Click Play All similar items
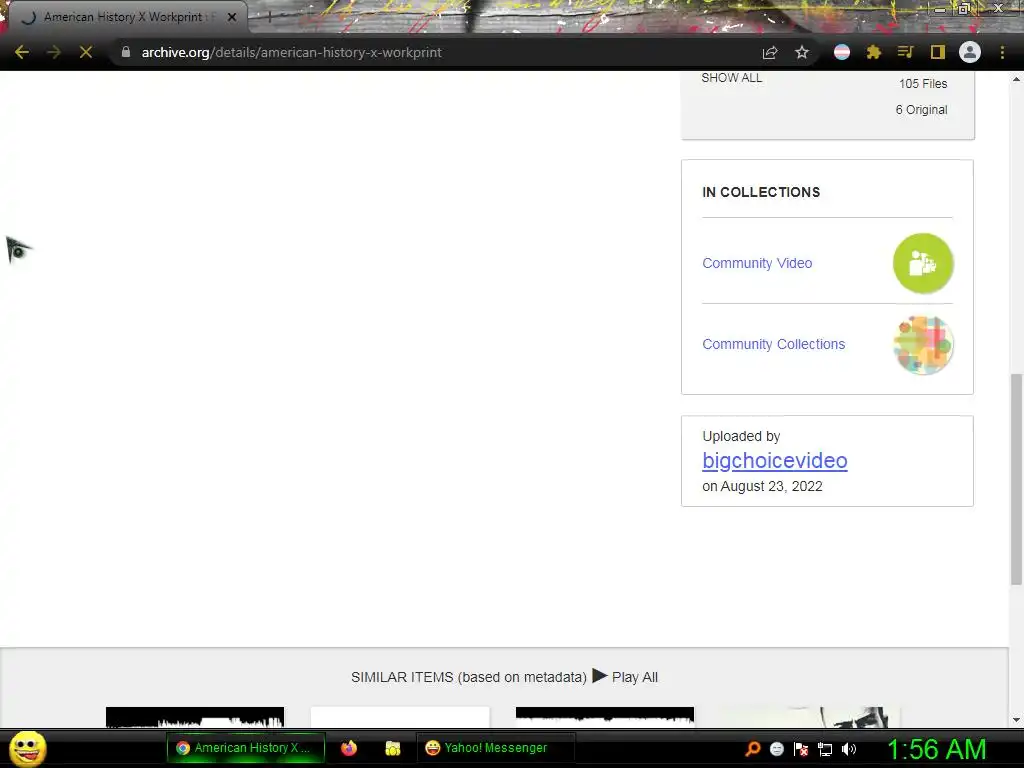This screenshot has width=1024, height=768. pyautogui.click(x=625, y=677)
